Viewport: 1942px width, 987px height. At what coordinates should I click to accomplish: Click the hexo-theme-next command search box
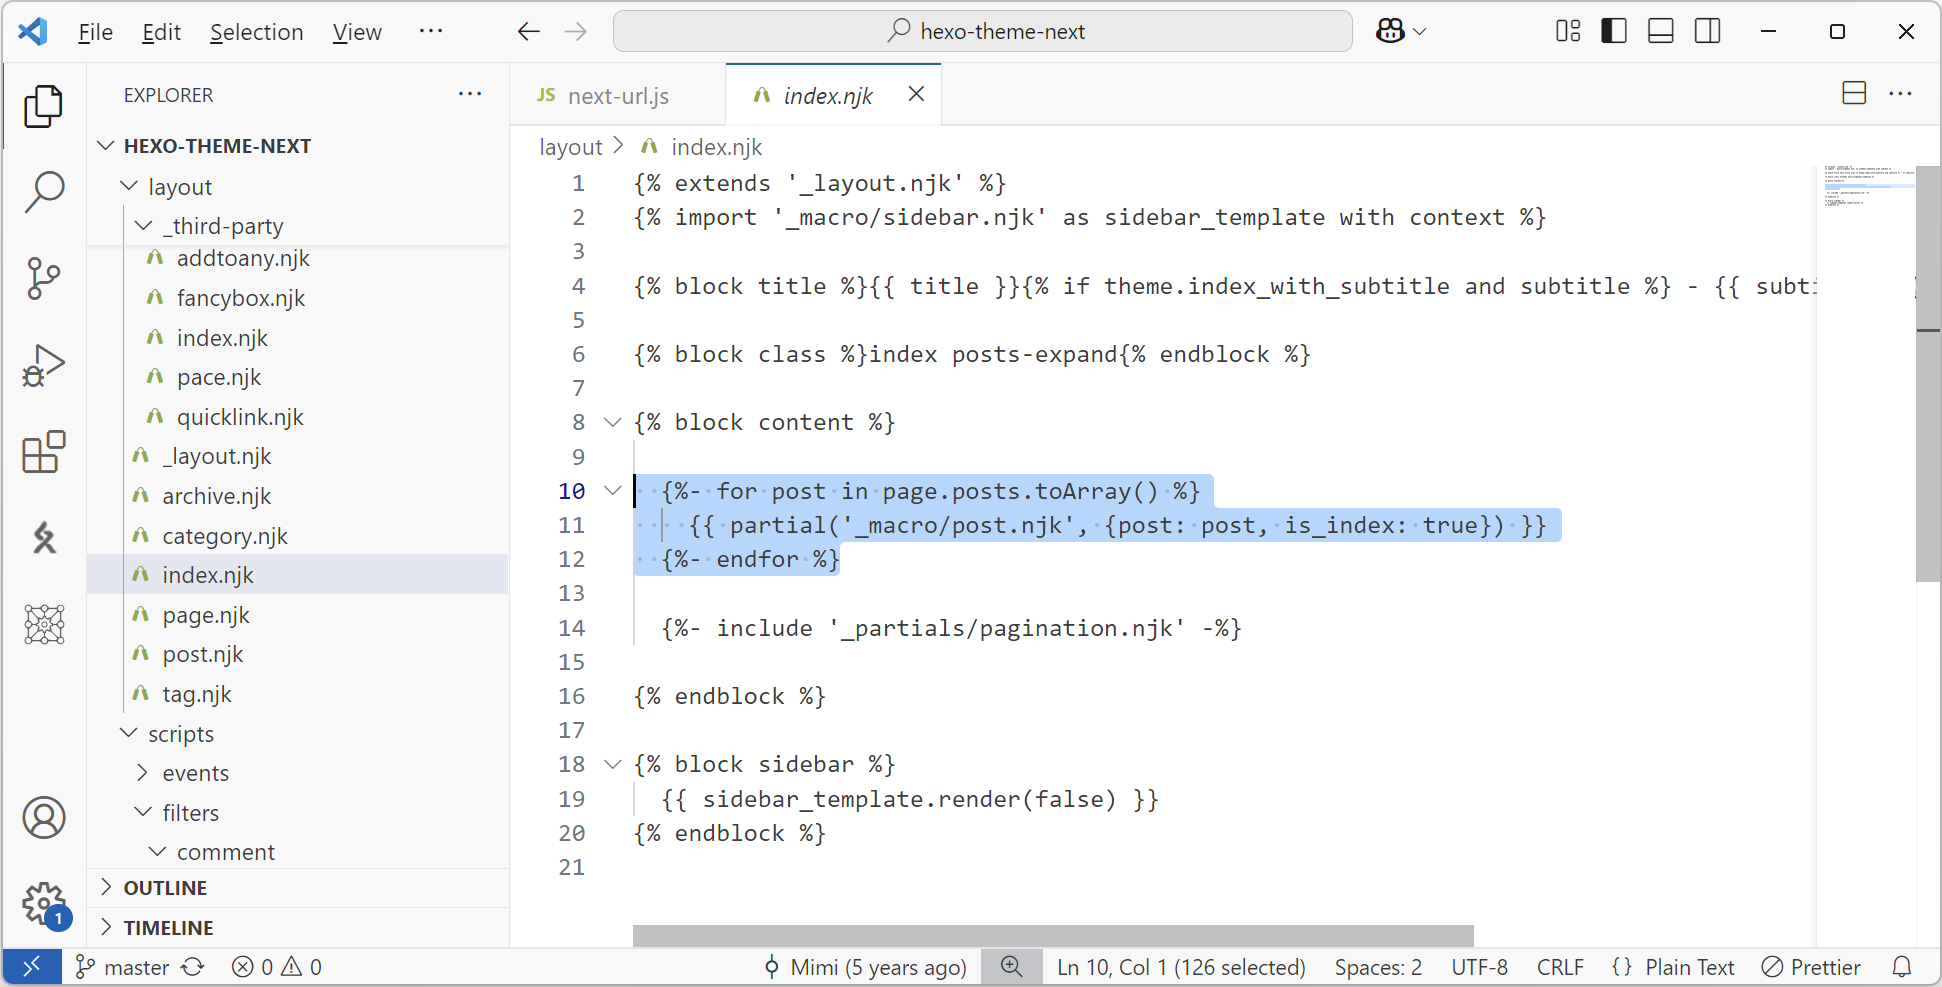tap(983, 32)
